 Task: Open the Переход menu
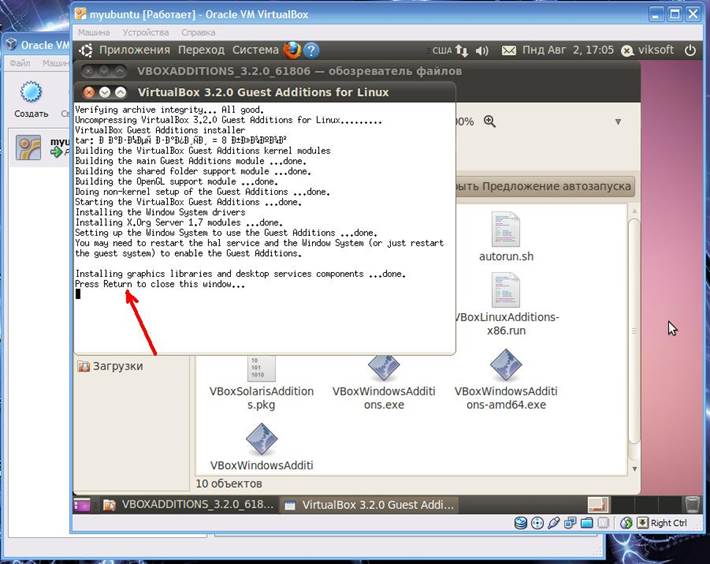[x=201, y=50]
